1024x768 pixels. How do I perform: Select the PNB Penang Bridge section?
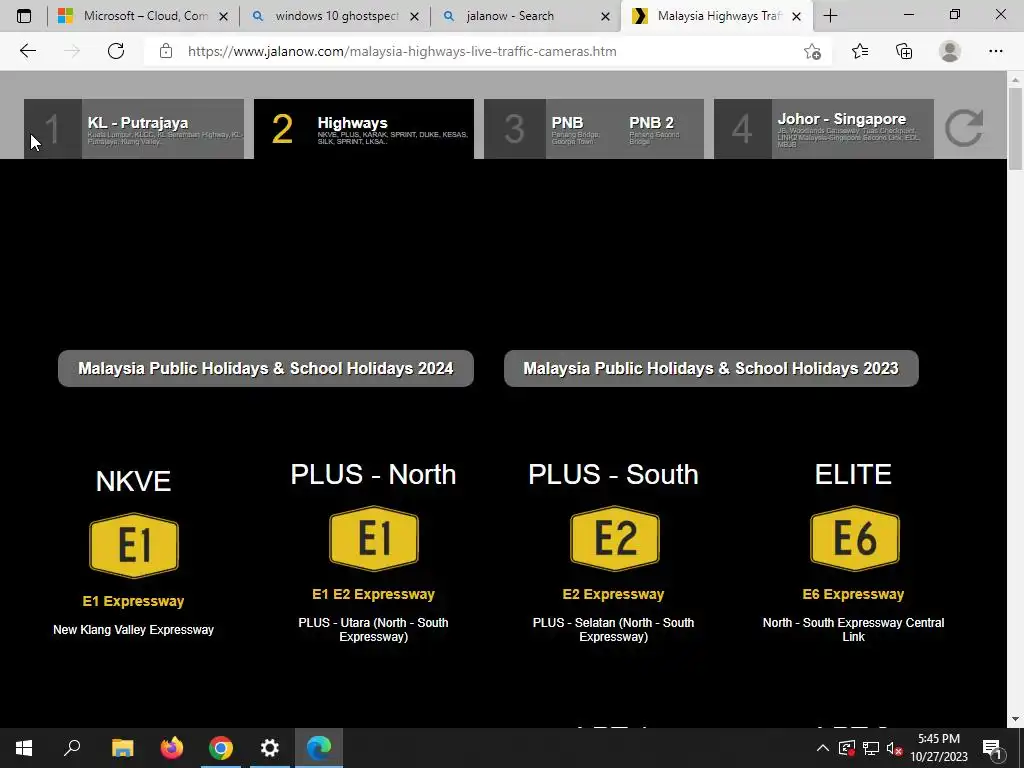point(576,129)
